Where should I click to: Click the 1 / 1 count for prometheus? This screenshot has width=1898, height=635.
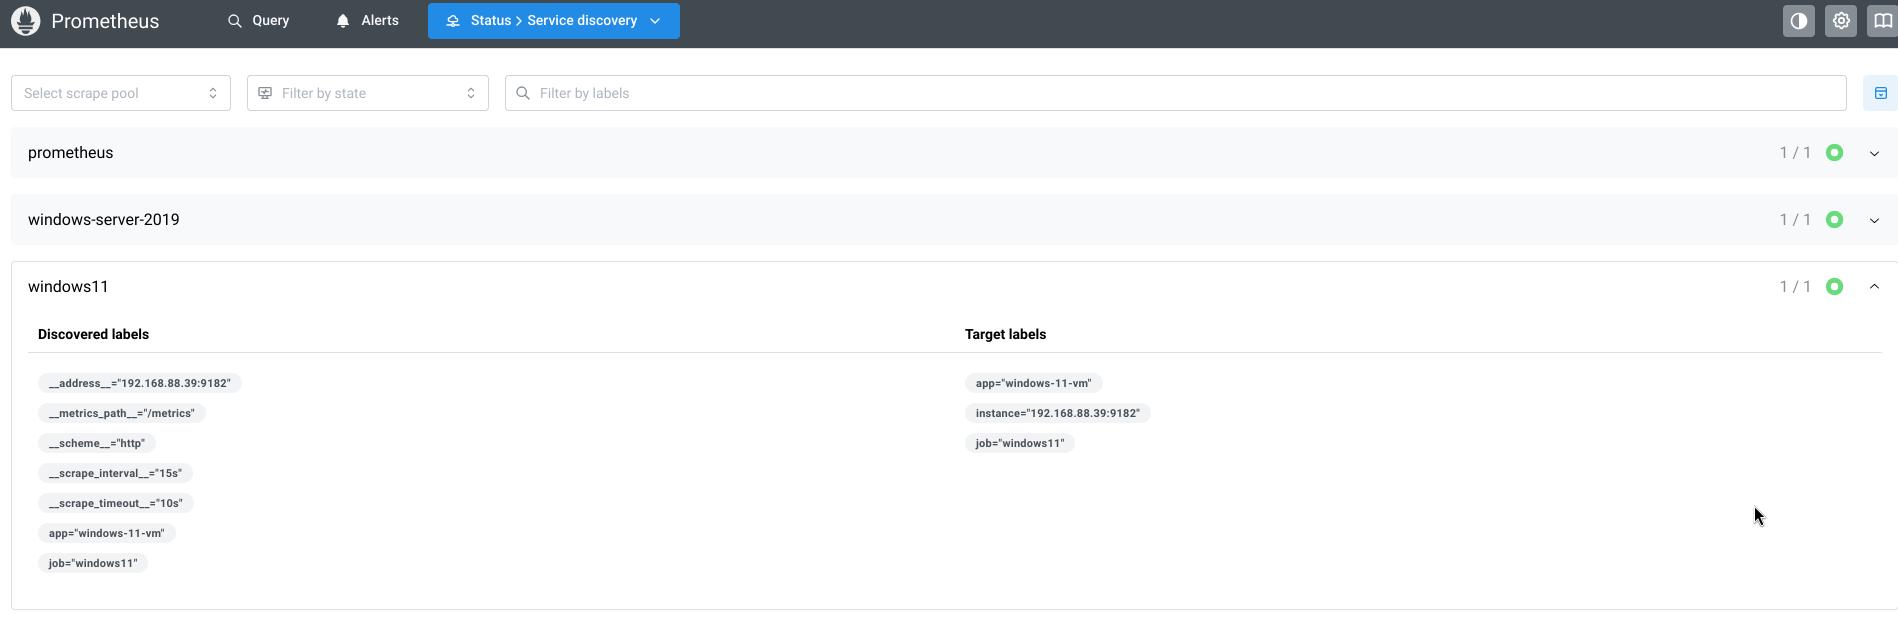tap(1795, 153)
